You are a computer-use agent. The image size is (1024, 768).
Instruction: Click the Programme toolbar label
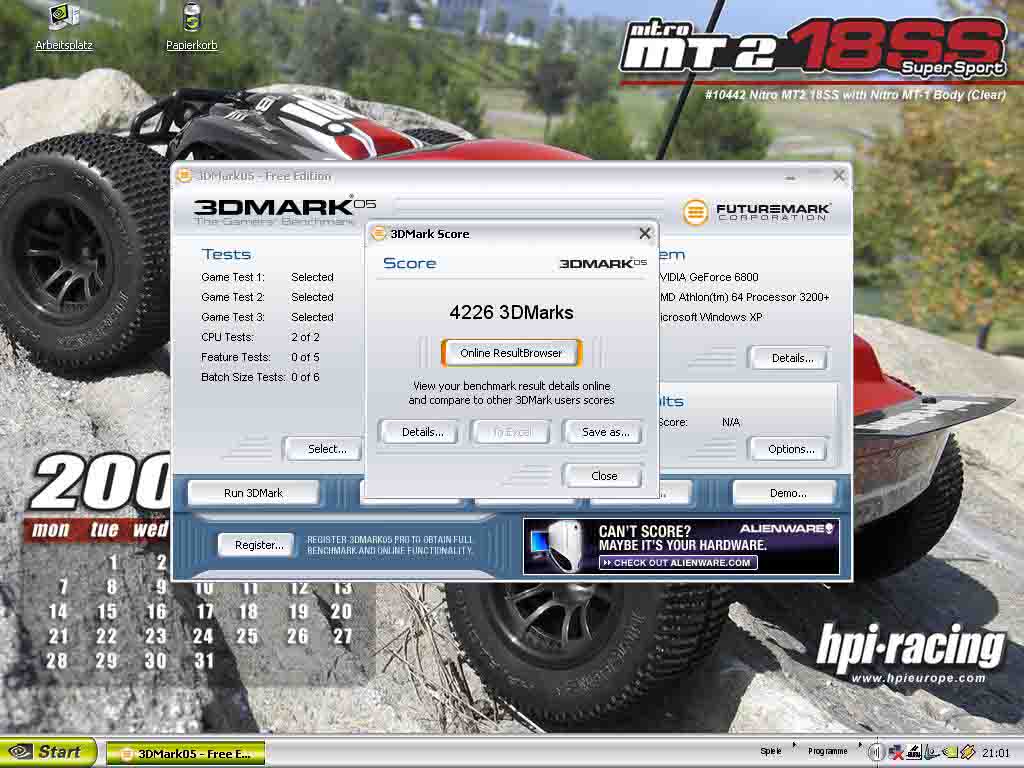[x=827, y=751]
